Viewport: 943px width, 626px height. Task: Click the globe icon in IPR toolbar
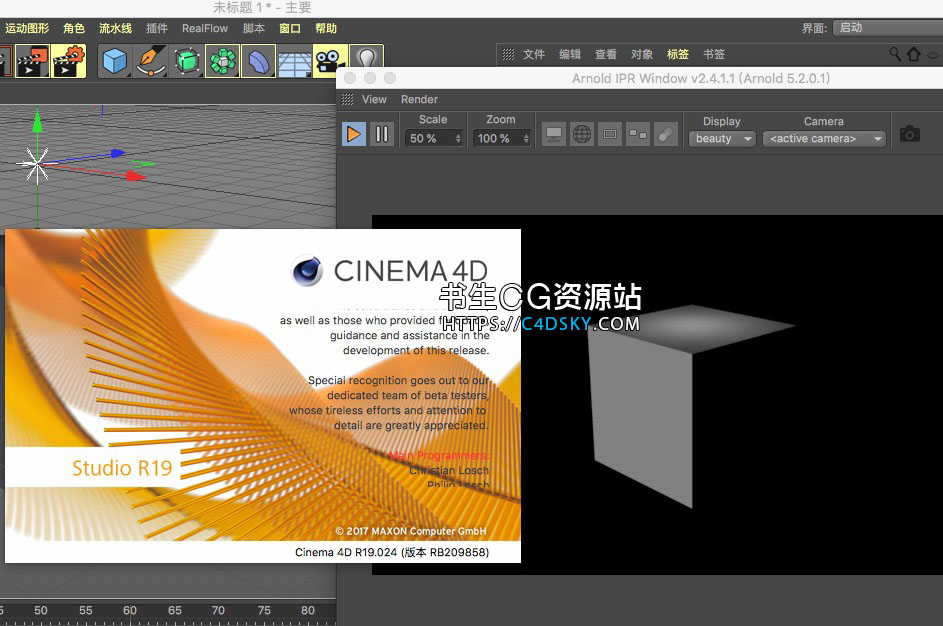pos(582,134)
